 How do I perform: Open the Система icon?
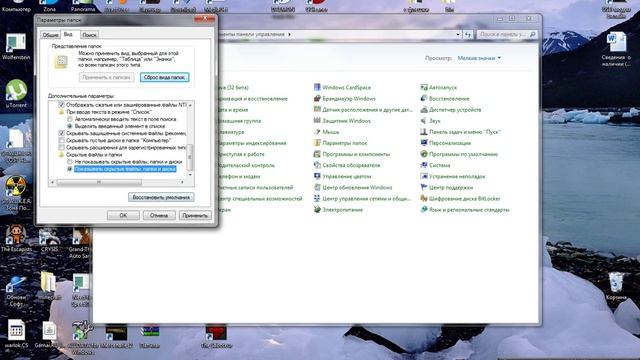[x=424, y=165]
